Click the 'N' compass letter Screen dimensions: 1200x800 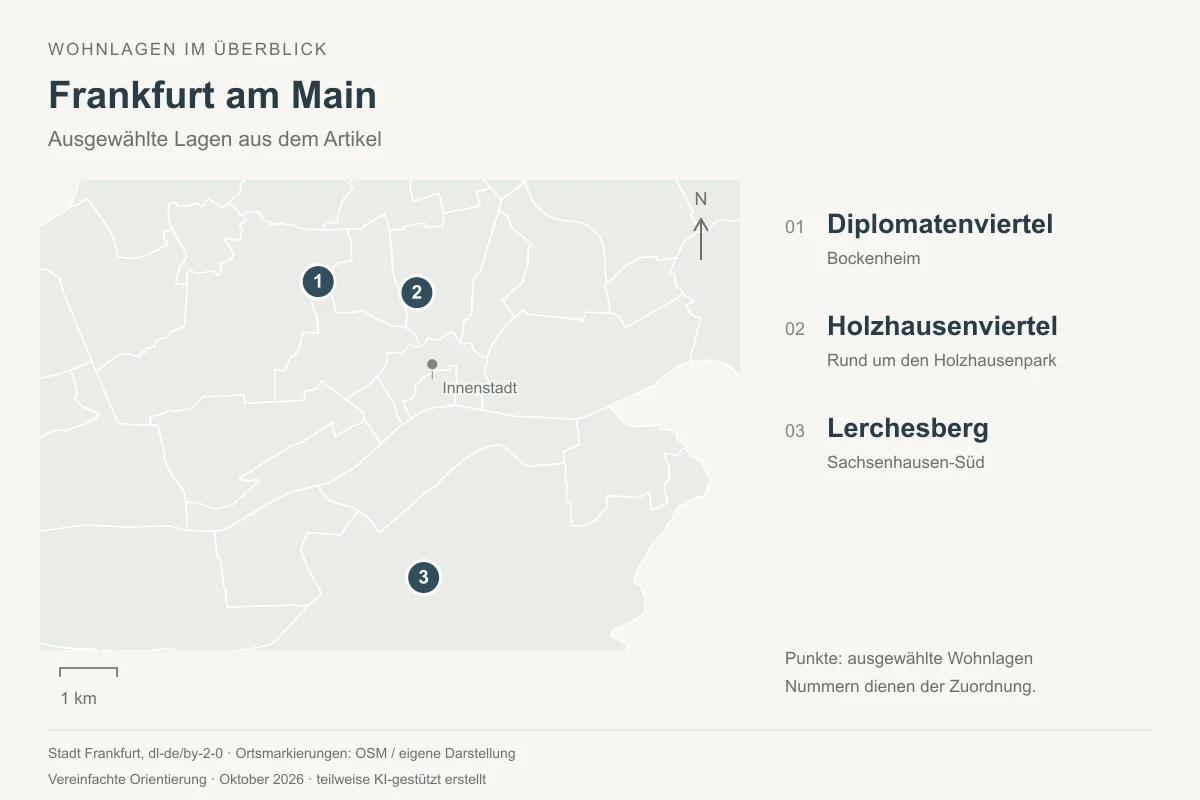point(701,199)
